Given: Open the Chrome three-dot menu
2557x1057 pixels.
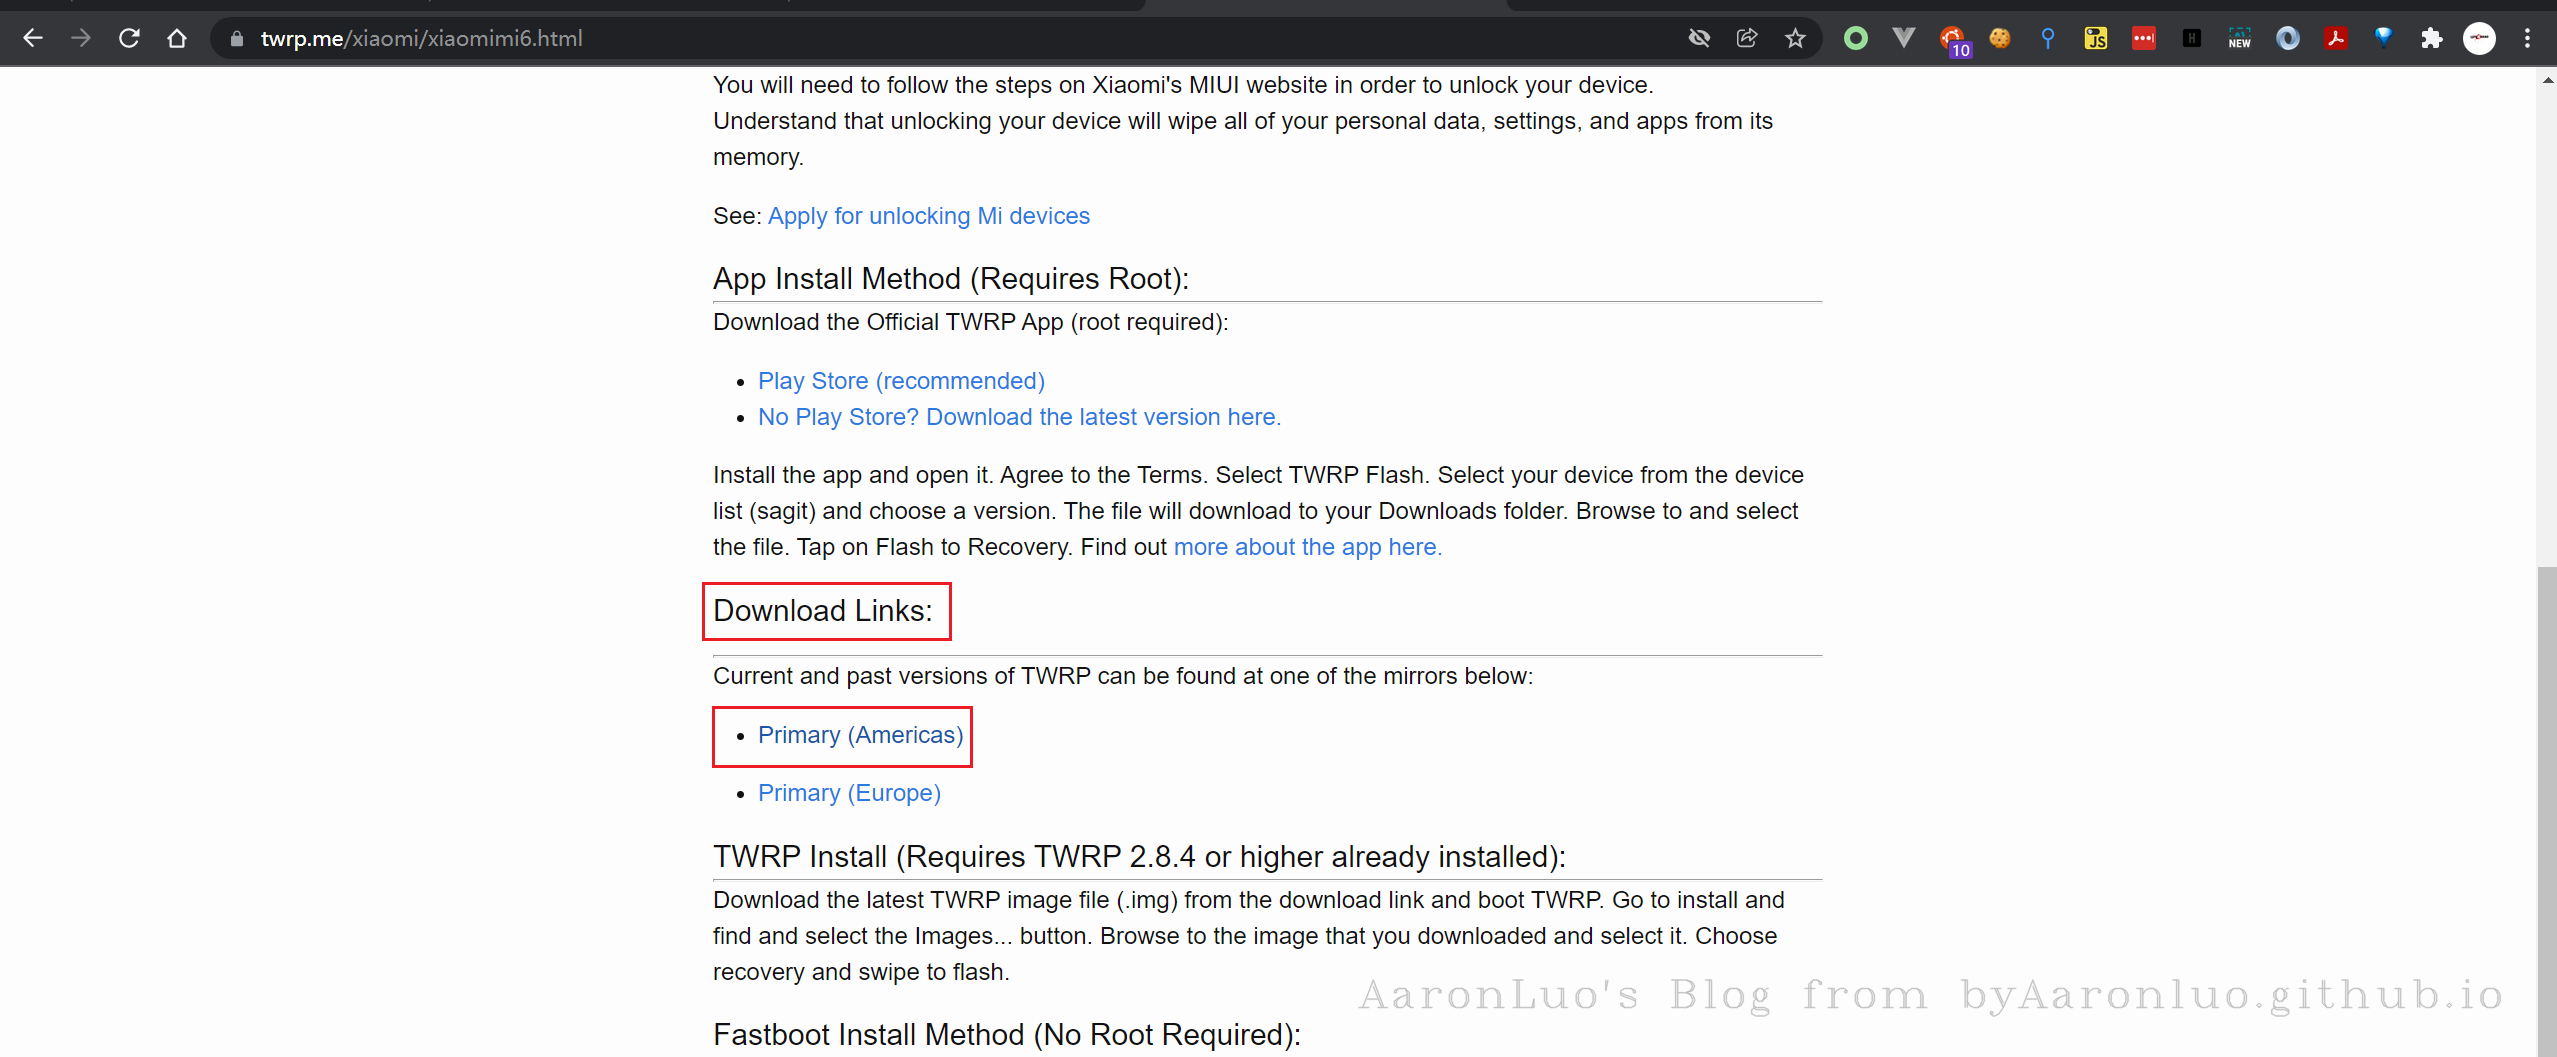Looking at the screenshot, I should coord(2527,39).
